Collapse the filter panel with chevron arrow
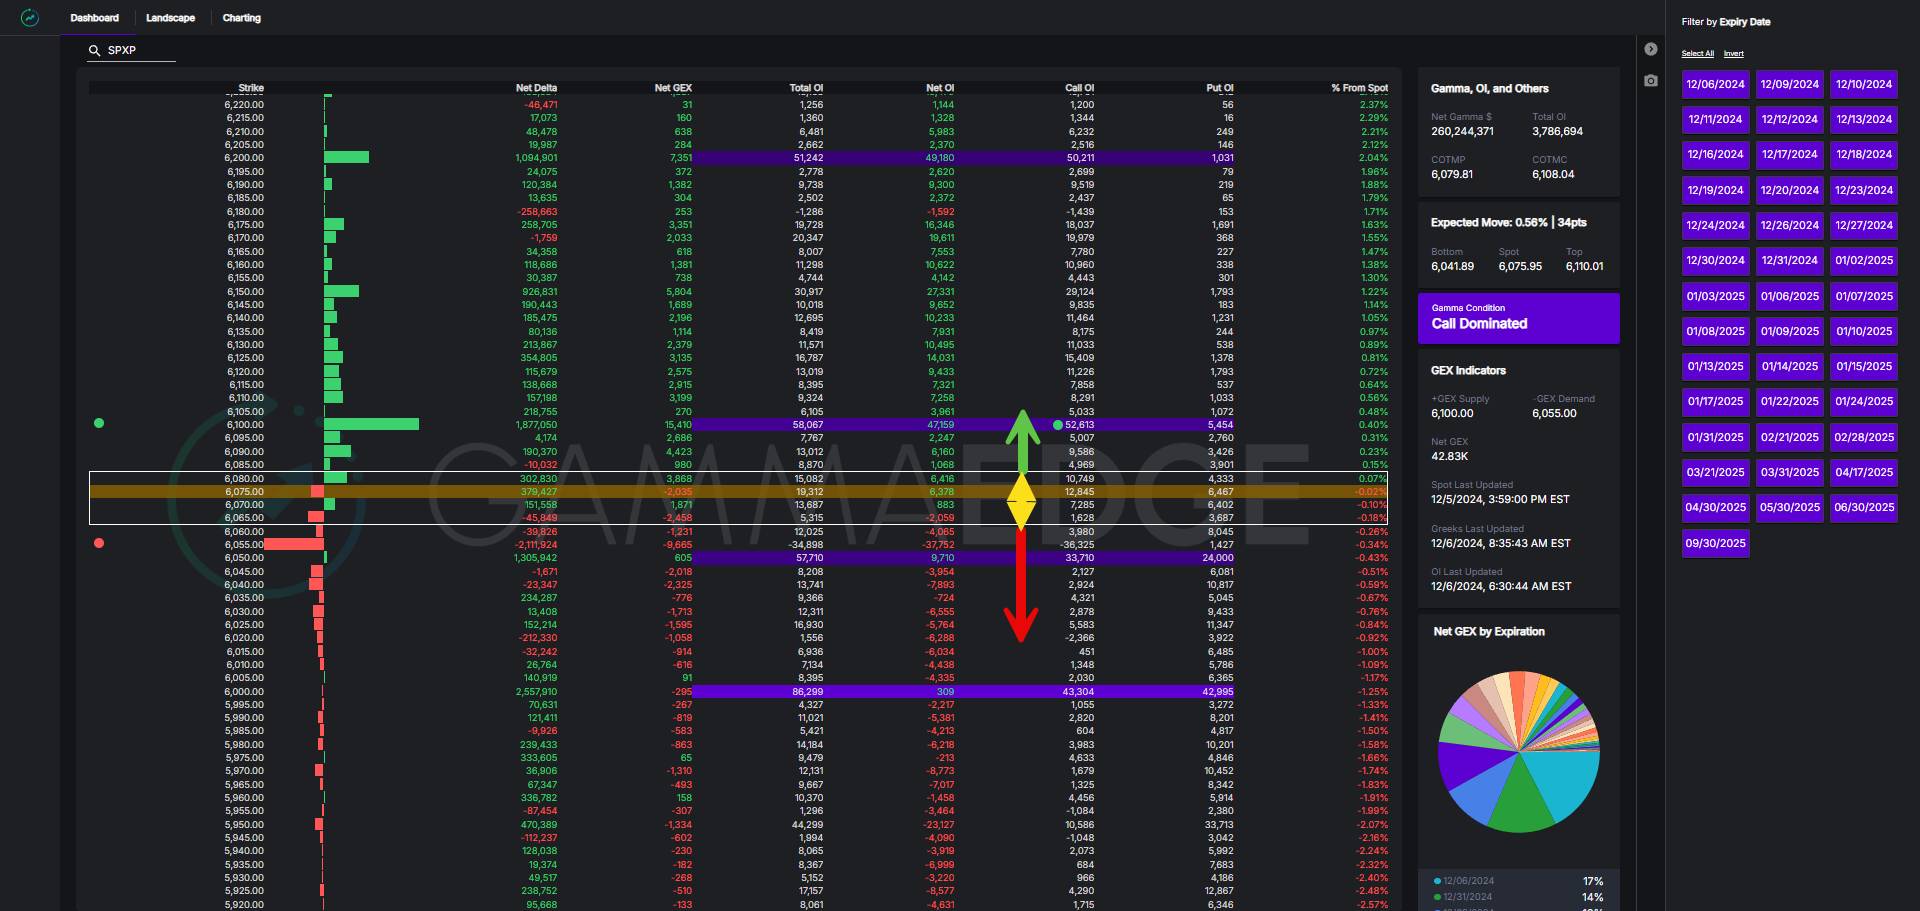This screenshot has height=911, width=1920. 1651,49
